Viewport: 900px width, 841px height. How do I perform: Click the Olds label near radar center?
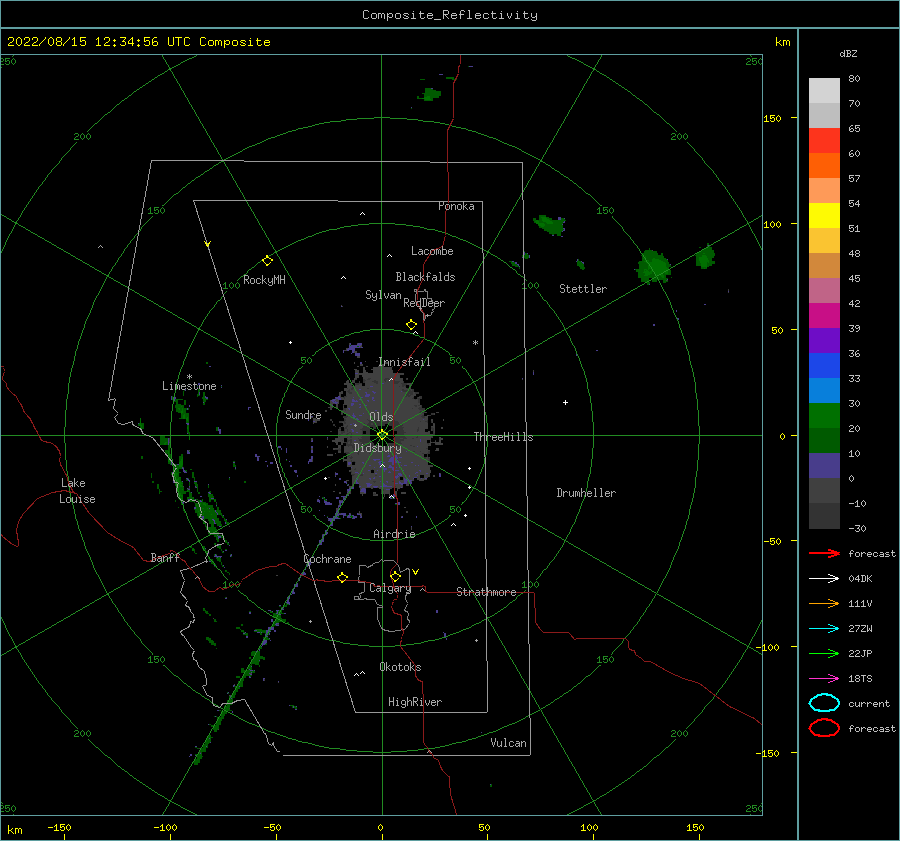381,417
